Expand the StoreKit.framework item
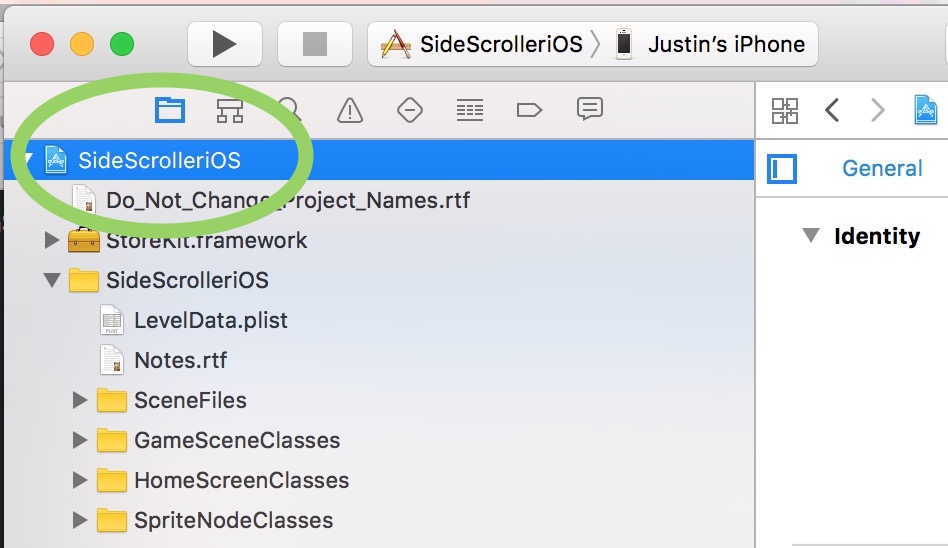948x548 pixels. pos(52,240)
